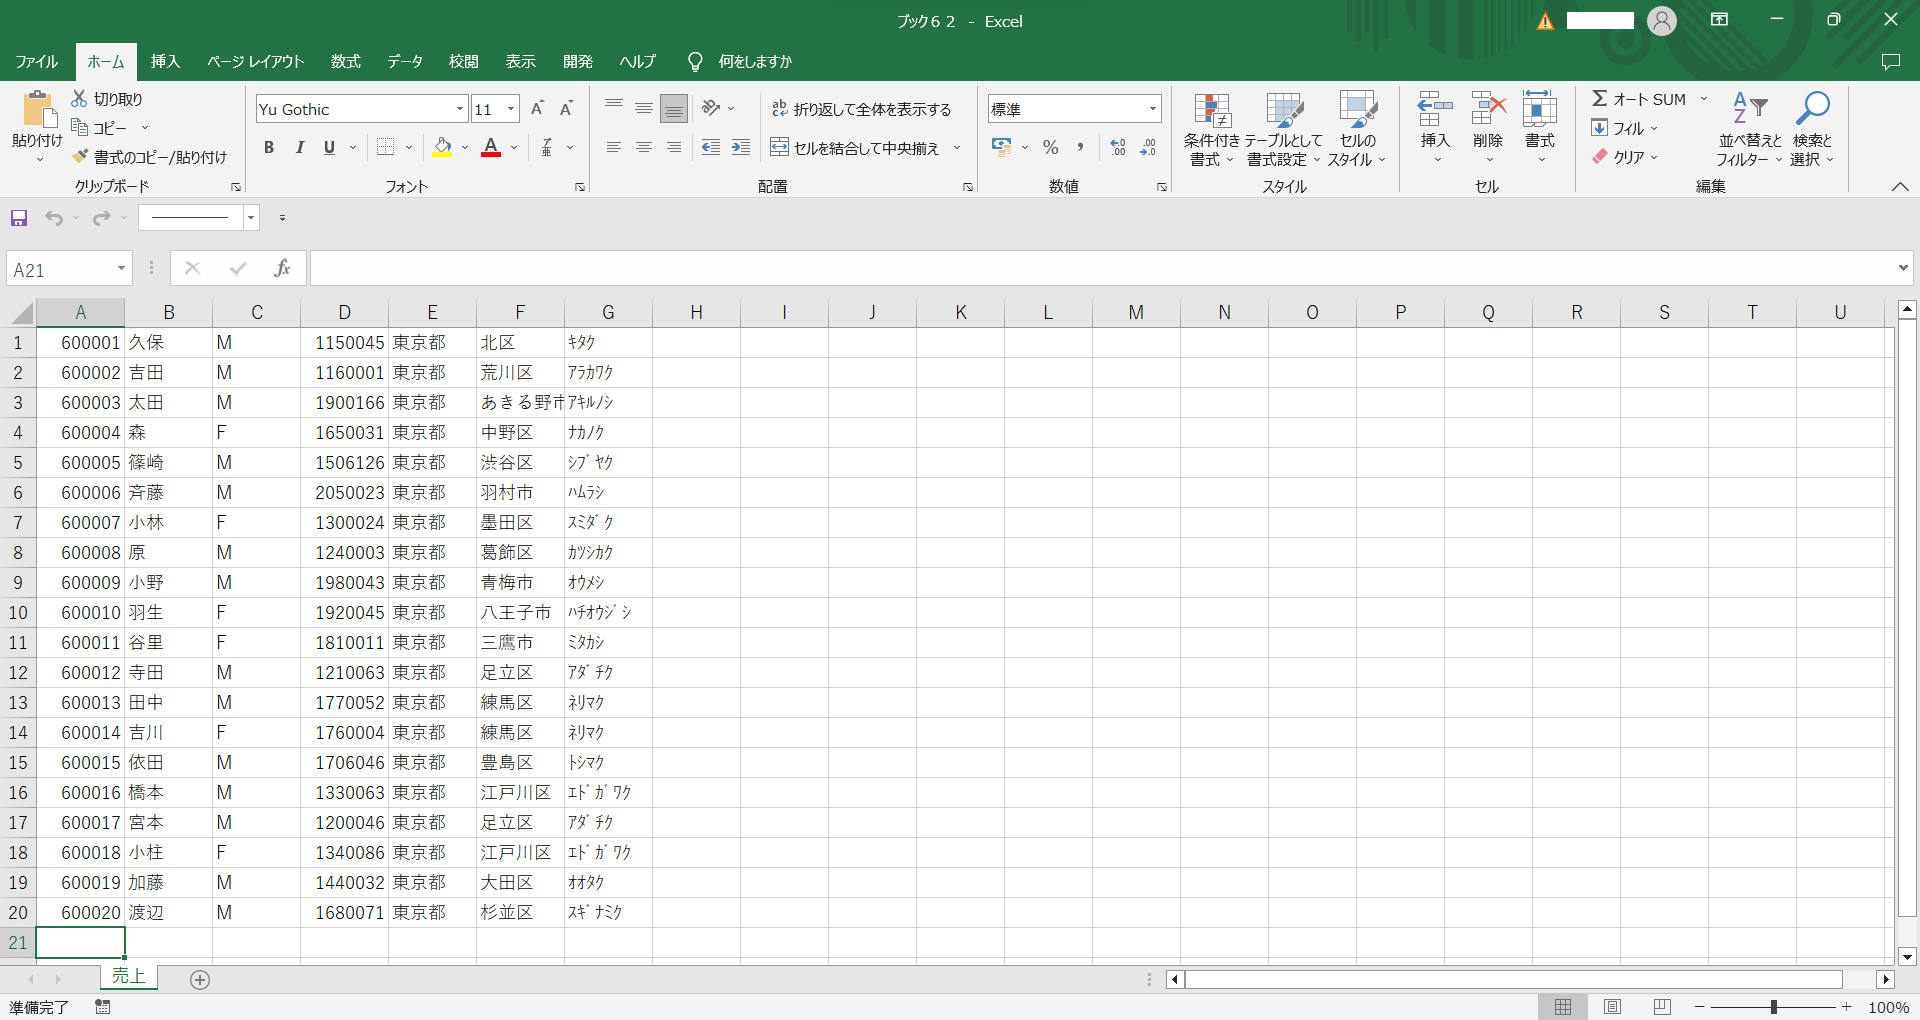This screenshot has height=1020, width=1920.
Task: Toggle align left
Action: [x=614, y=148]
